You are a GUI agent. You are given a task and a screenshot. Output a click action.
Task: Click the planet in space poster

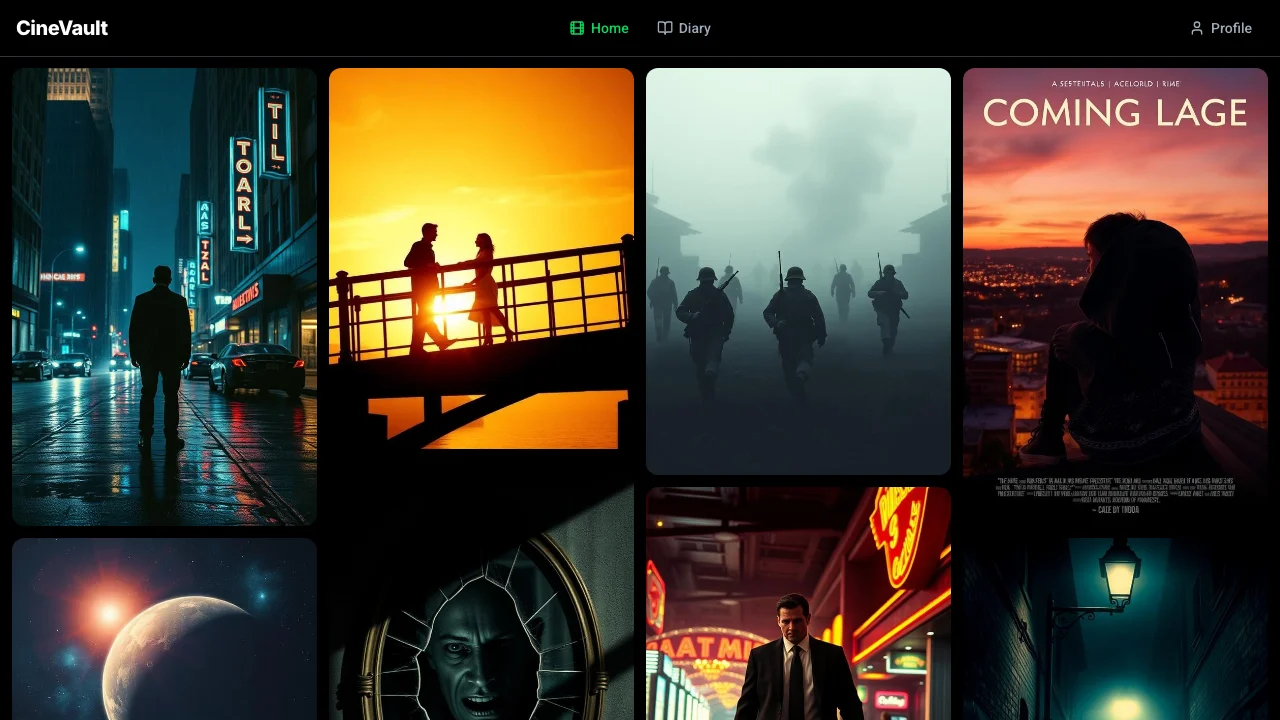(x=164, y=628)
